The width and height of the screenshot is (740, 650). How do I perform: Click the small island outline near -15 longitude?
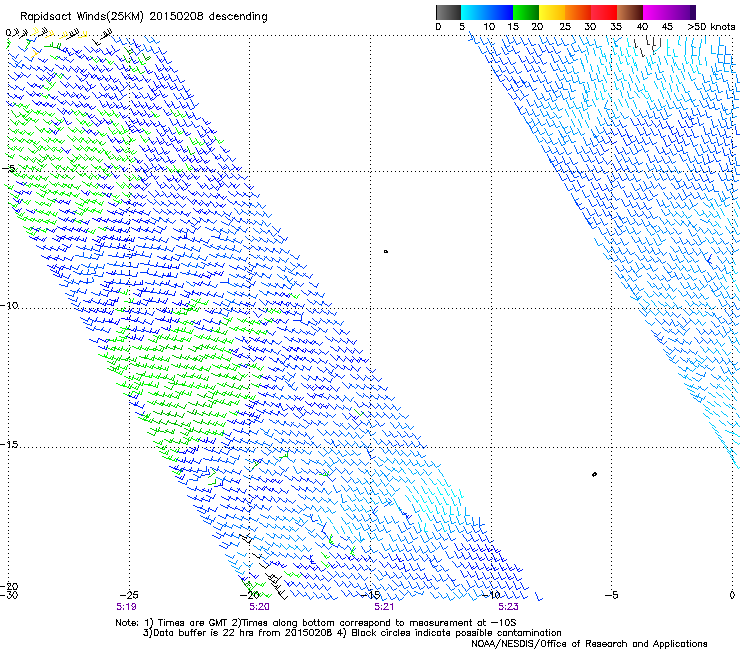coord(386,252)
